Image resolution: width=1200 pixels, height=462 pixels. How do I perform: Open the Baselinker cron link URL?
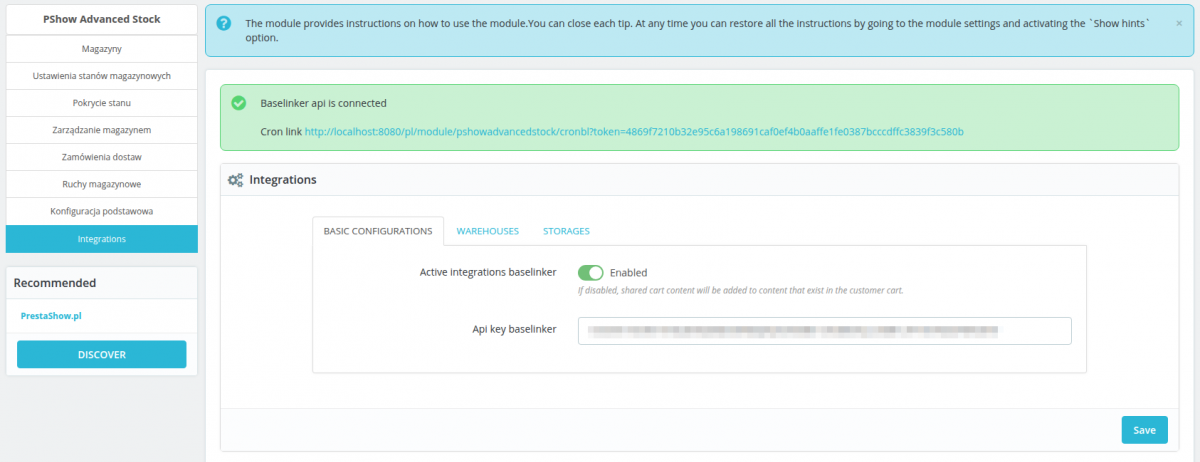(x=633, y=131)
